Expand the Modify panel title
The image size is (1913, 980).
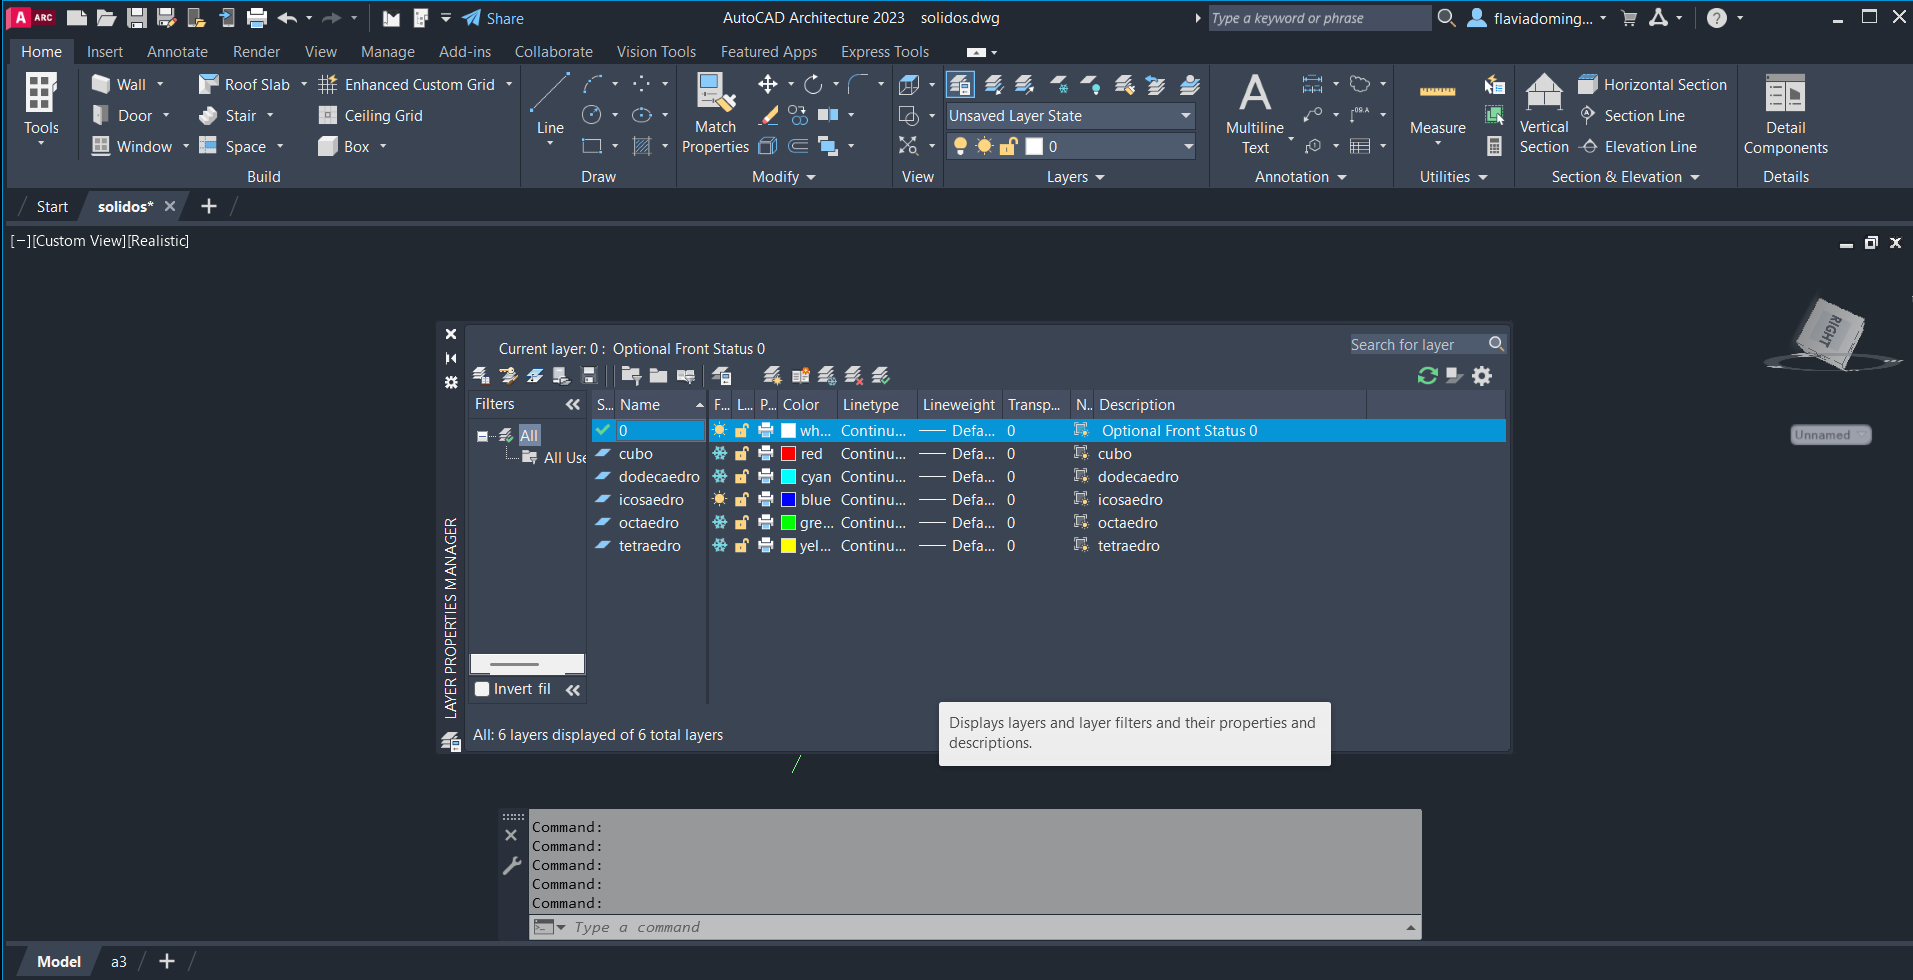pyautogui.click(x=784, y=177)
